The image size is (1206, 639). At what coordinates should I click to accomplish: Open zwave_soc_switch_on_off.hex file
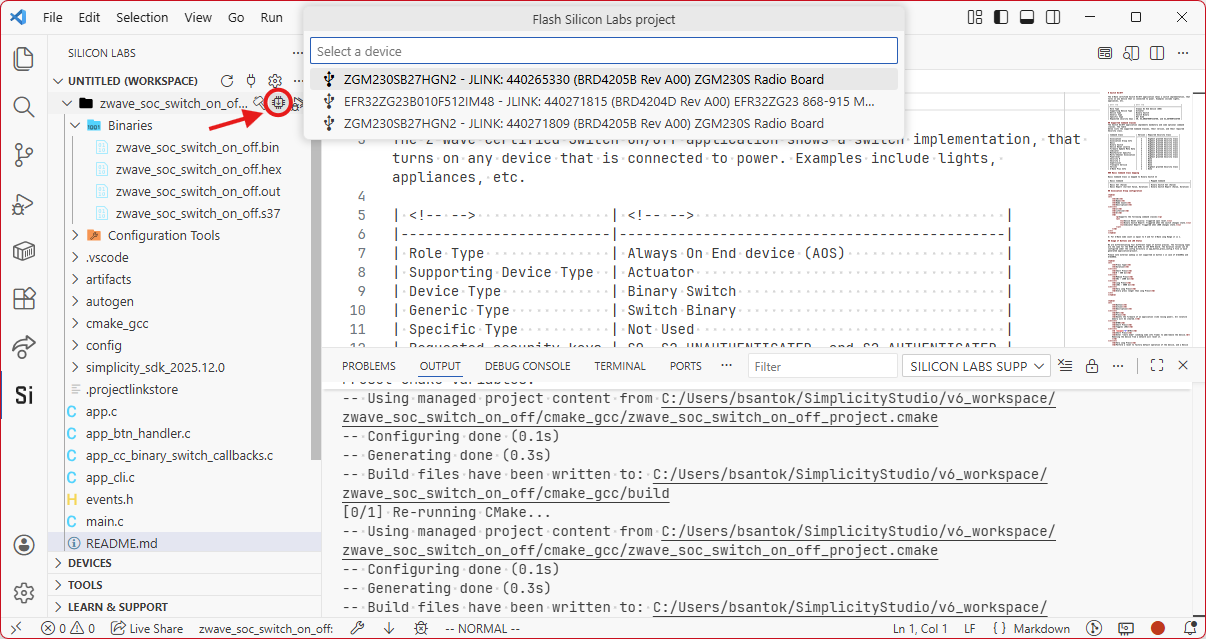click(198, 169)
